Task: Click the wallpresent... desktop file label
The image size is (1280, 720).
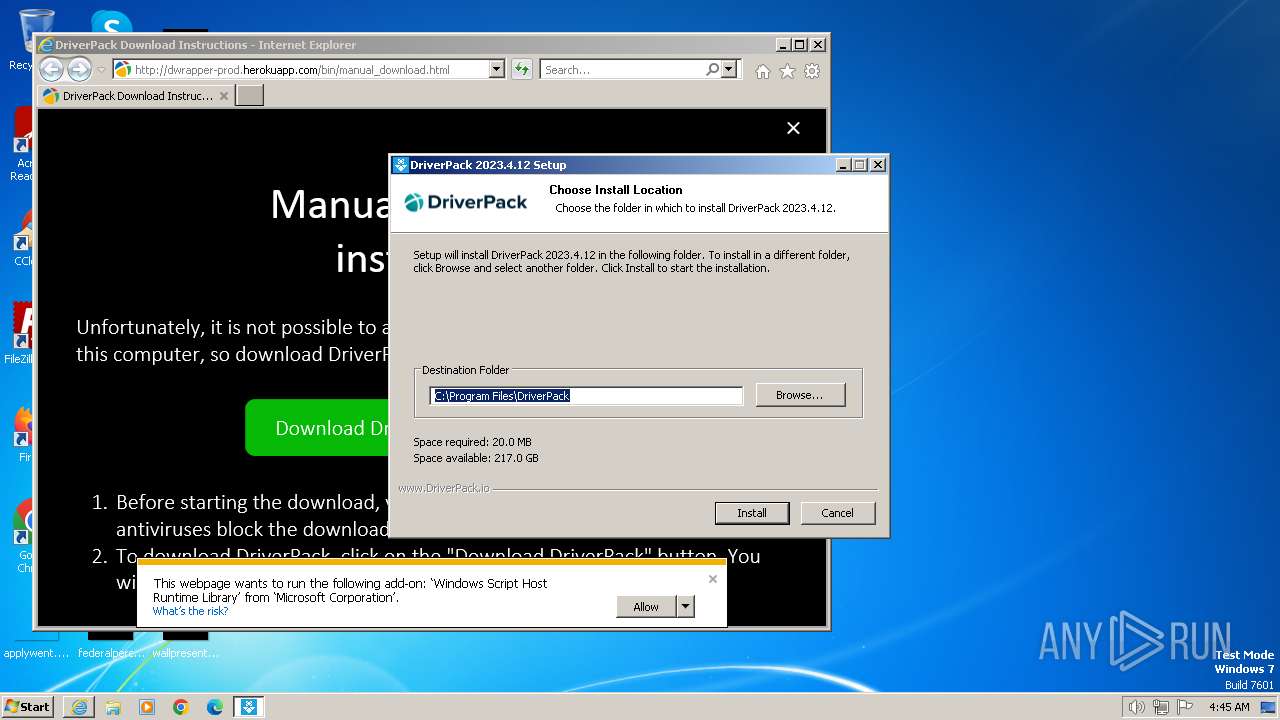Action: click(x=186, y=653)
